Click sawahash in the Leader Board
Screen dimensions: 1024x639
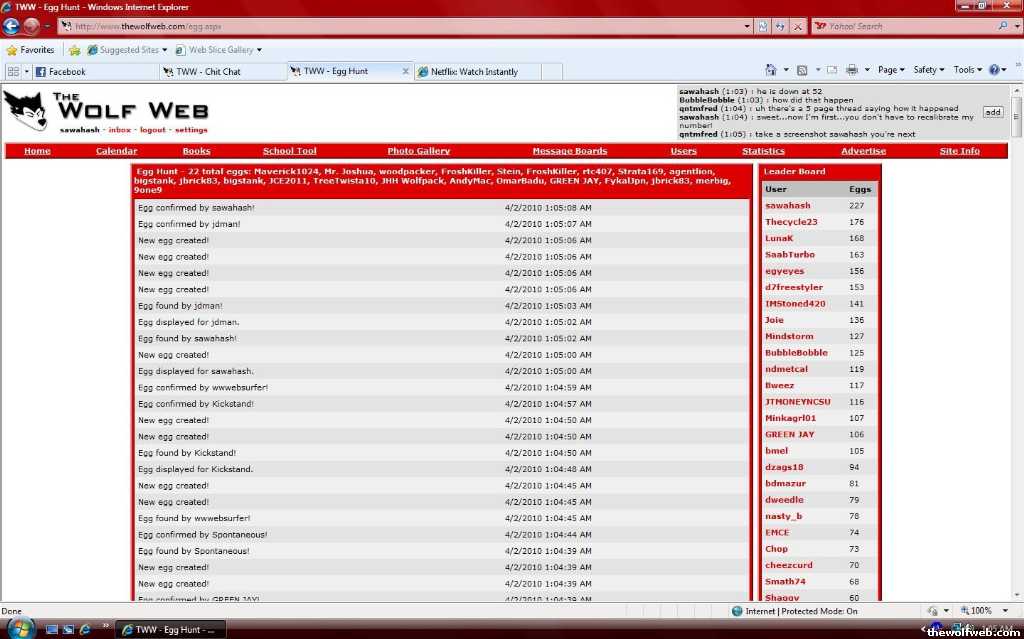[787, 206]
